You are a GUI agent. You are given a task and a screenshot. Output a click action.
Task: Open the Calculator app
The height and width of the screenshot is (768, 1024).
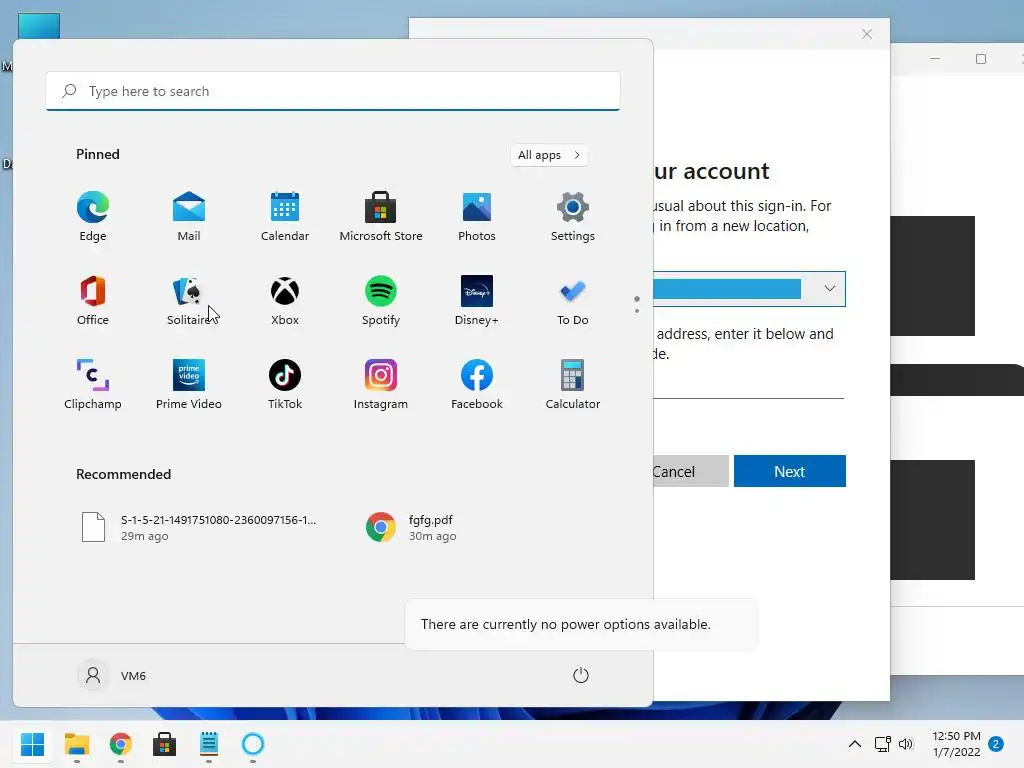573,385
